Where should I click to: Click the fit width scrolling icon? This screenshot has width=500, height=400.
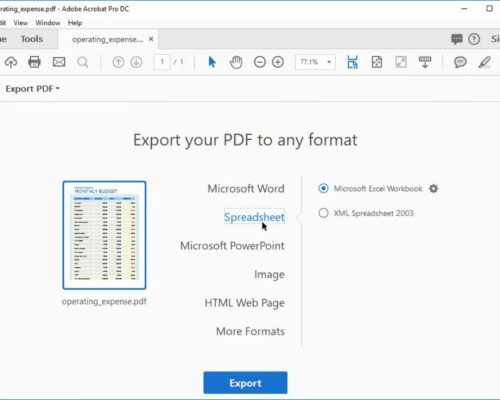pos(352,62)
